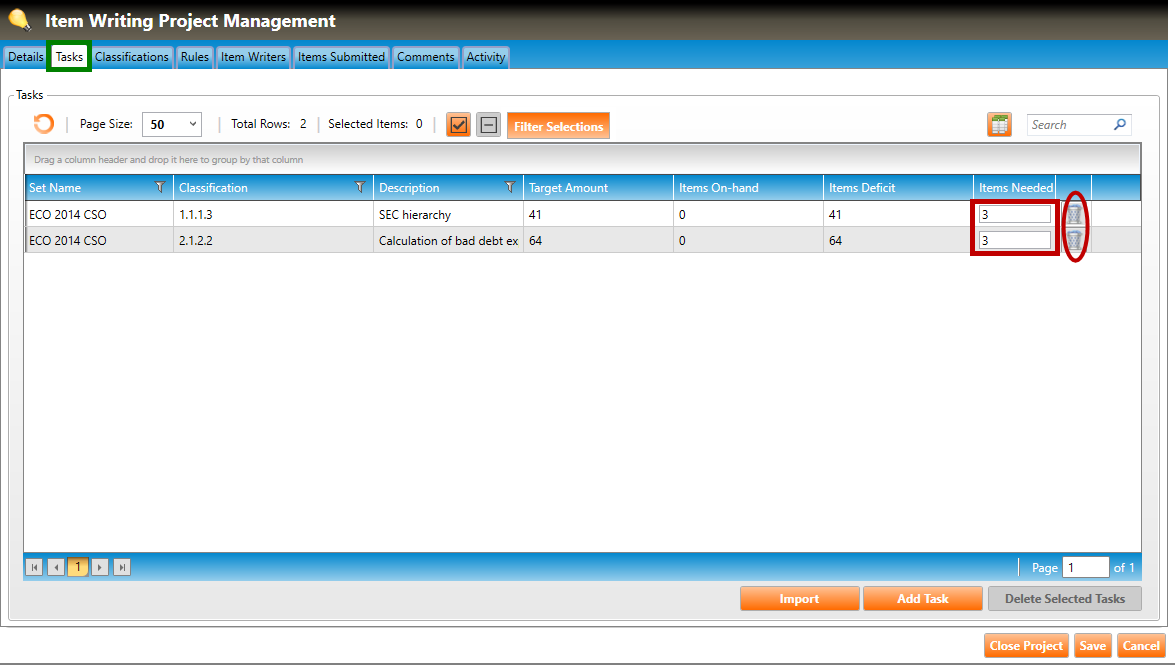Screen dimensions: 1175x665
Task: Toggle the Filter Selections button
Action: 558,126
